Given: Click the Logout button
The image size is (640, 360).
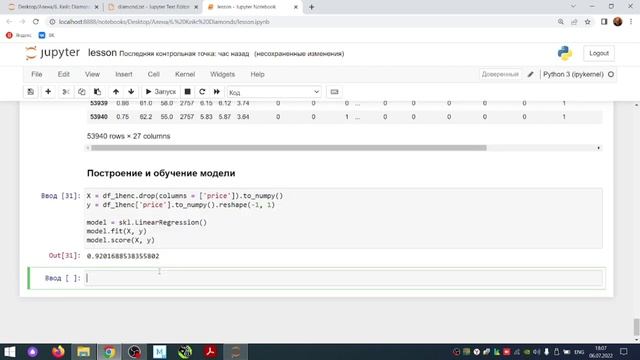Looking at the screenshot, I should [x=599, y=53].
